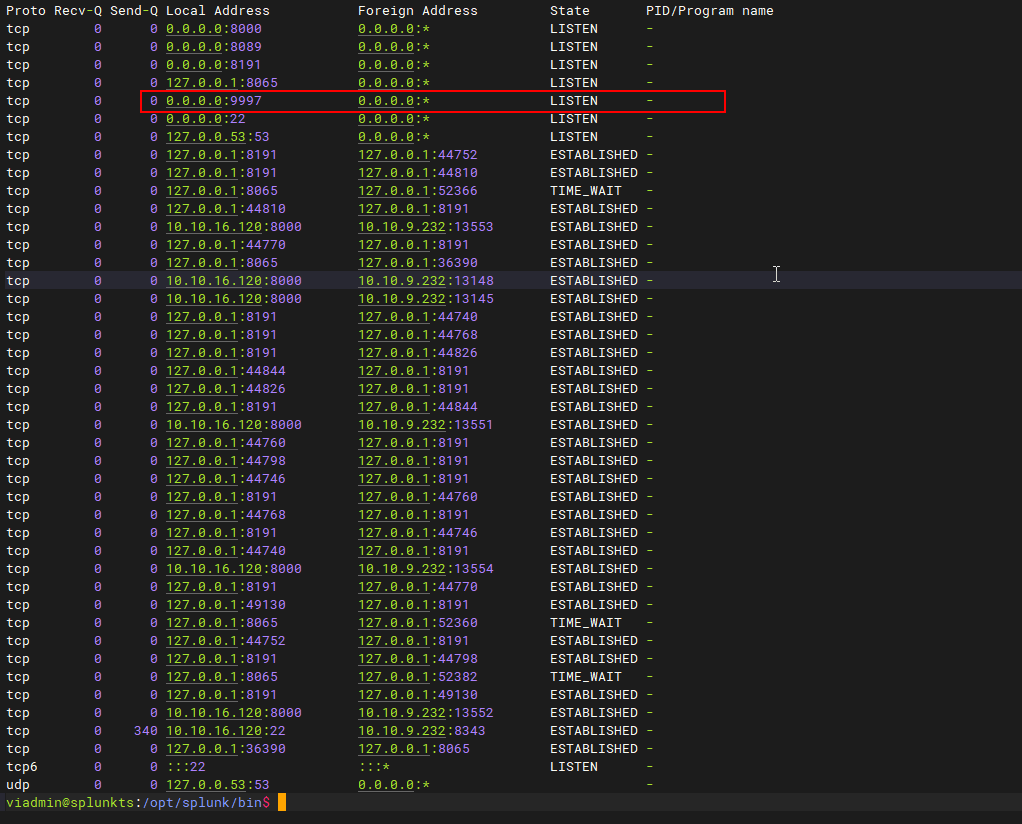Click the udp protocol row label

(18, 785)
